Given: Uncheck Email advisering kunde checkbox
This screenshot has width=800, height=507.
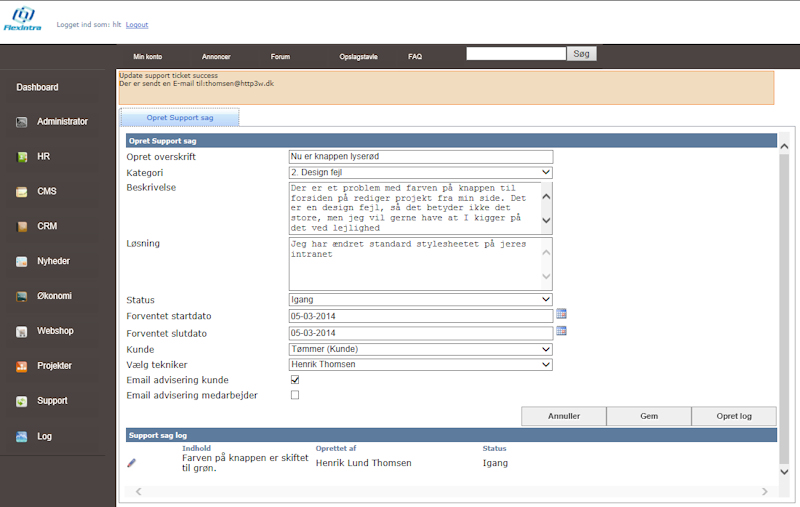Looking at the screenshot, I should (x=295, y=380).
